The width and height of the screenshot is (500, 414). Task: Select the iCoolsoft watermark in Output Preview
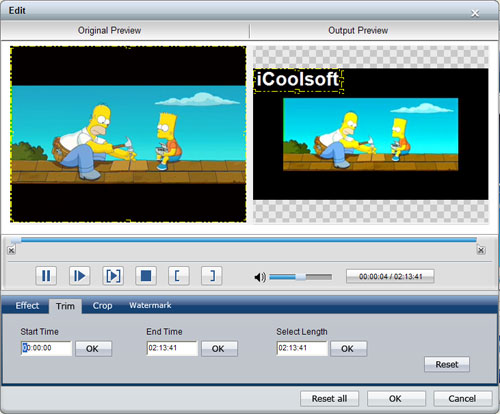coord(298,80)
